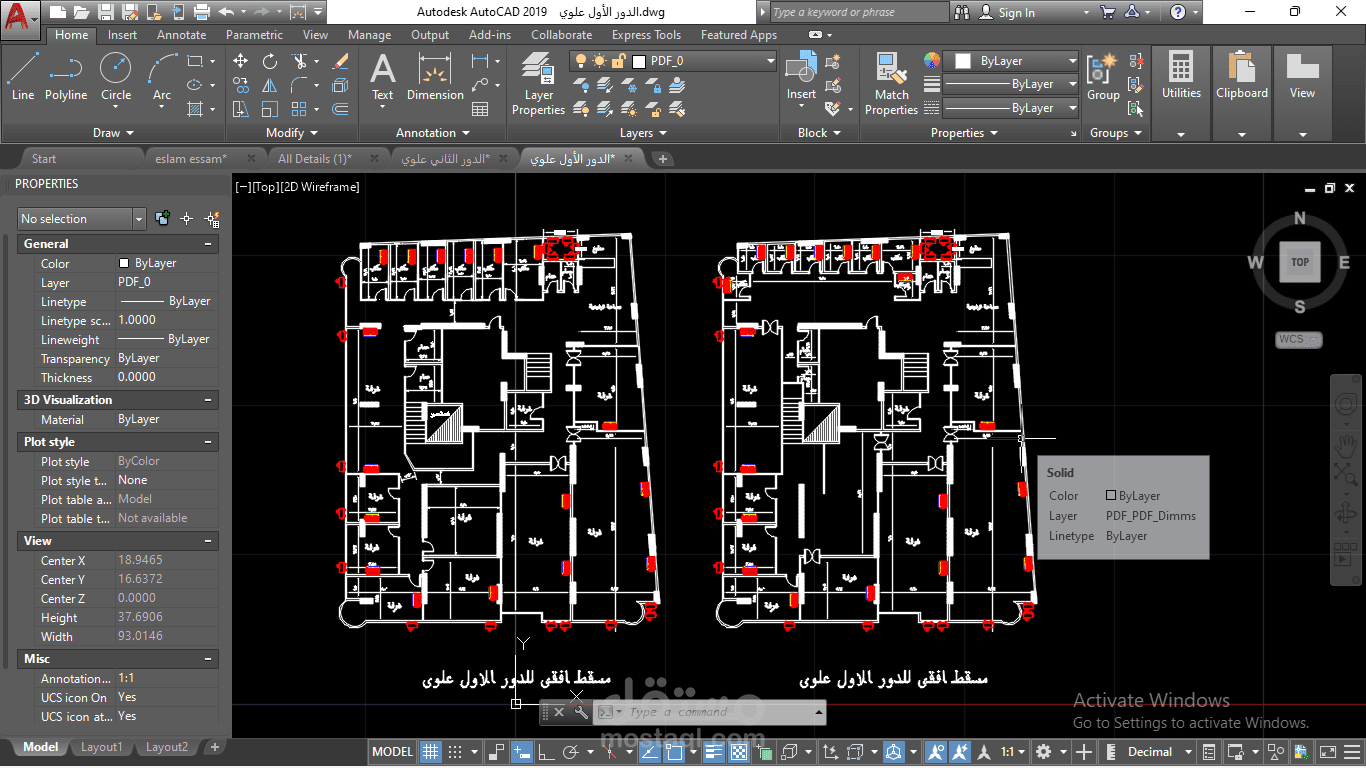This screenshot has height=768, width=1366.
Task: Click the Offset tool icon
Action: (340, 109)
